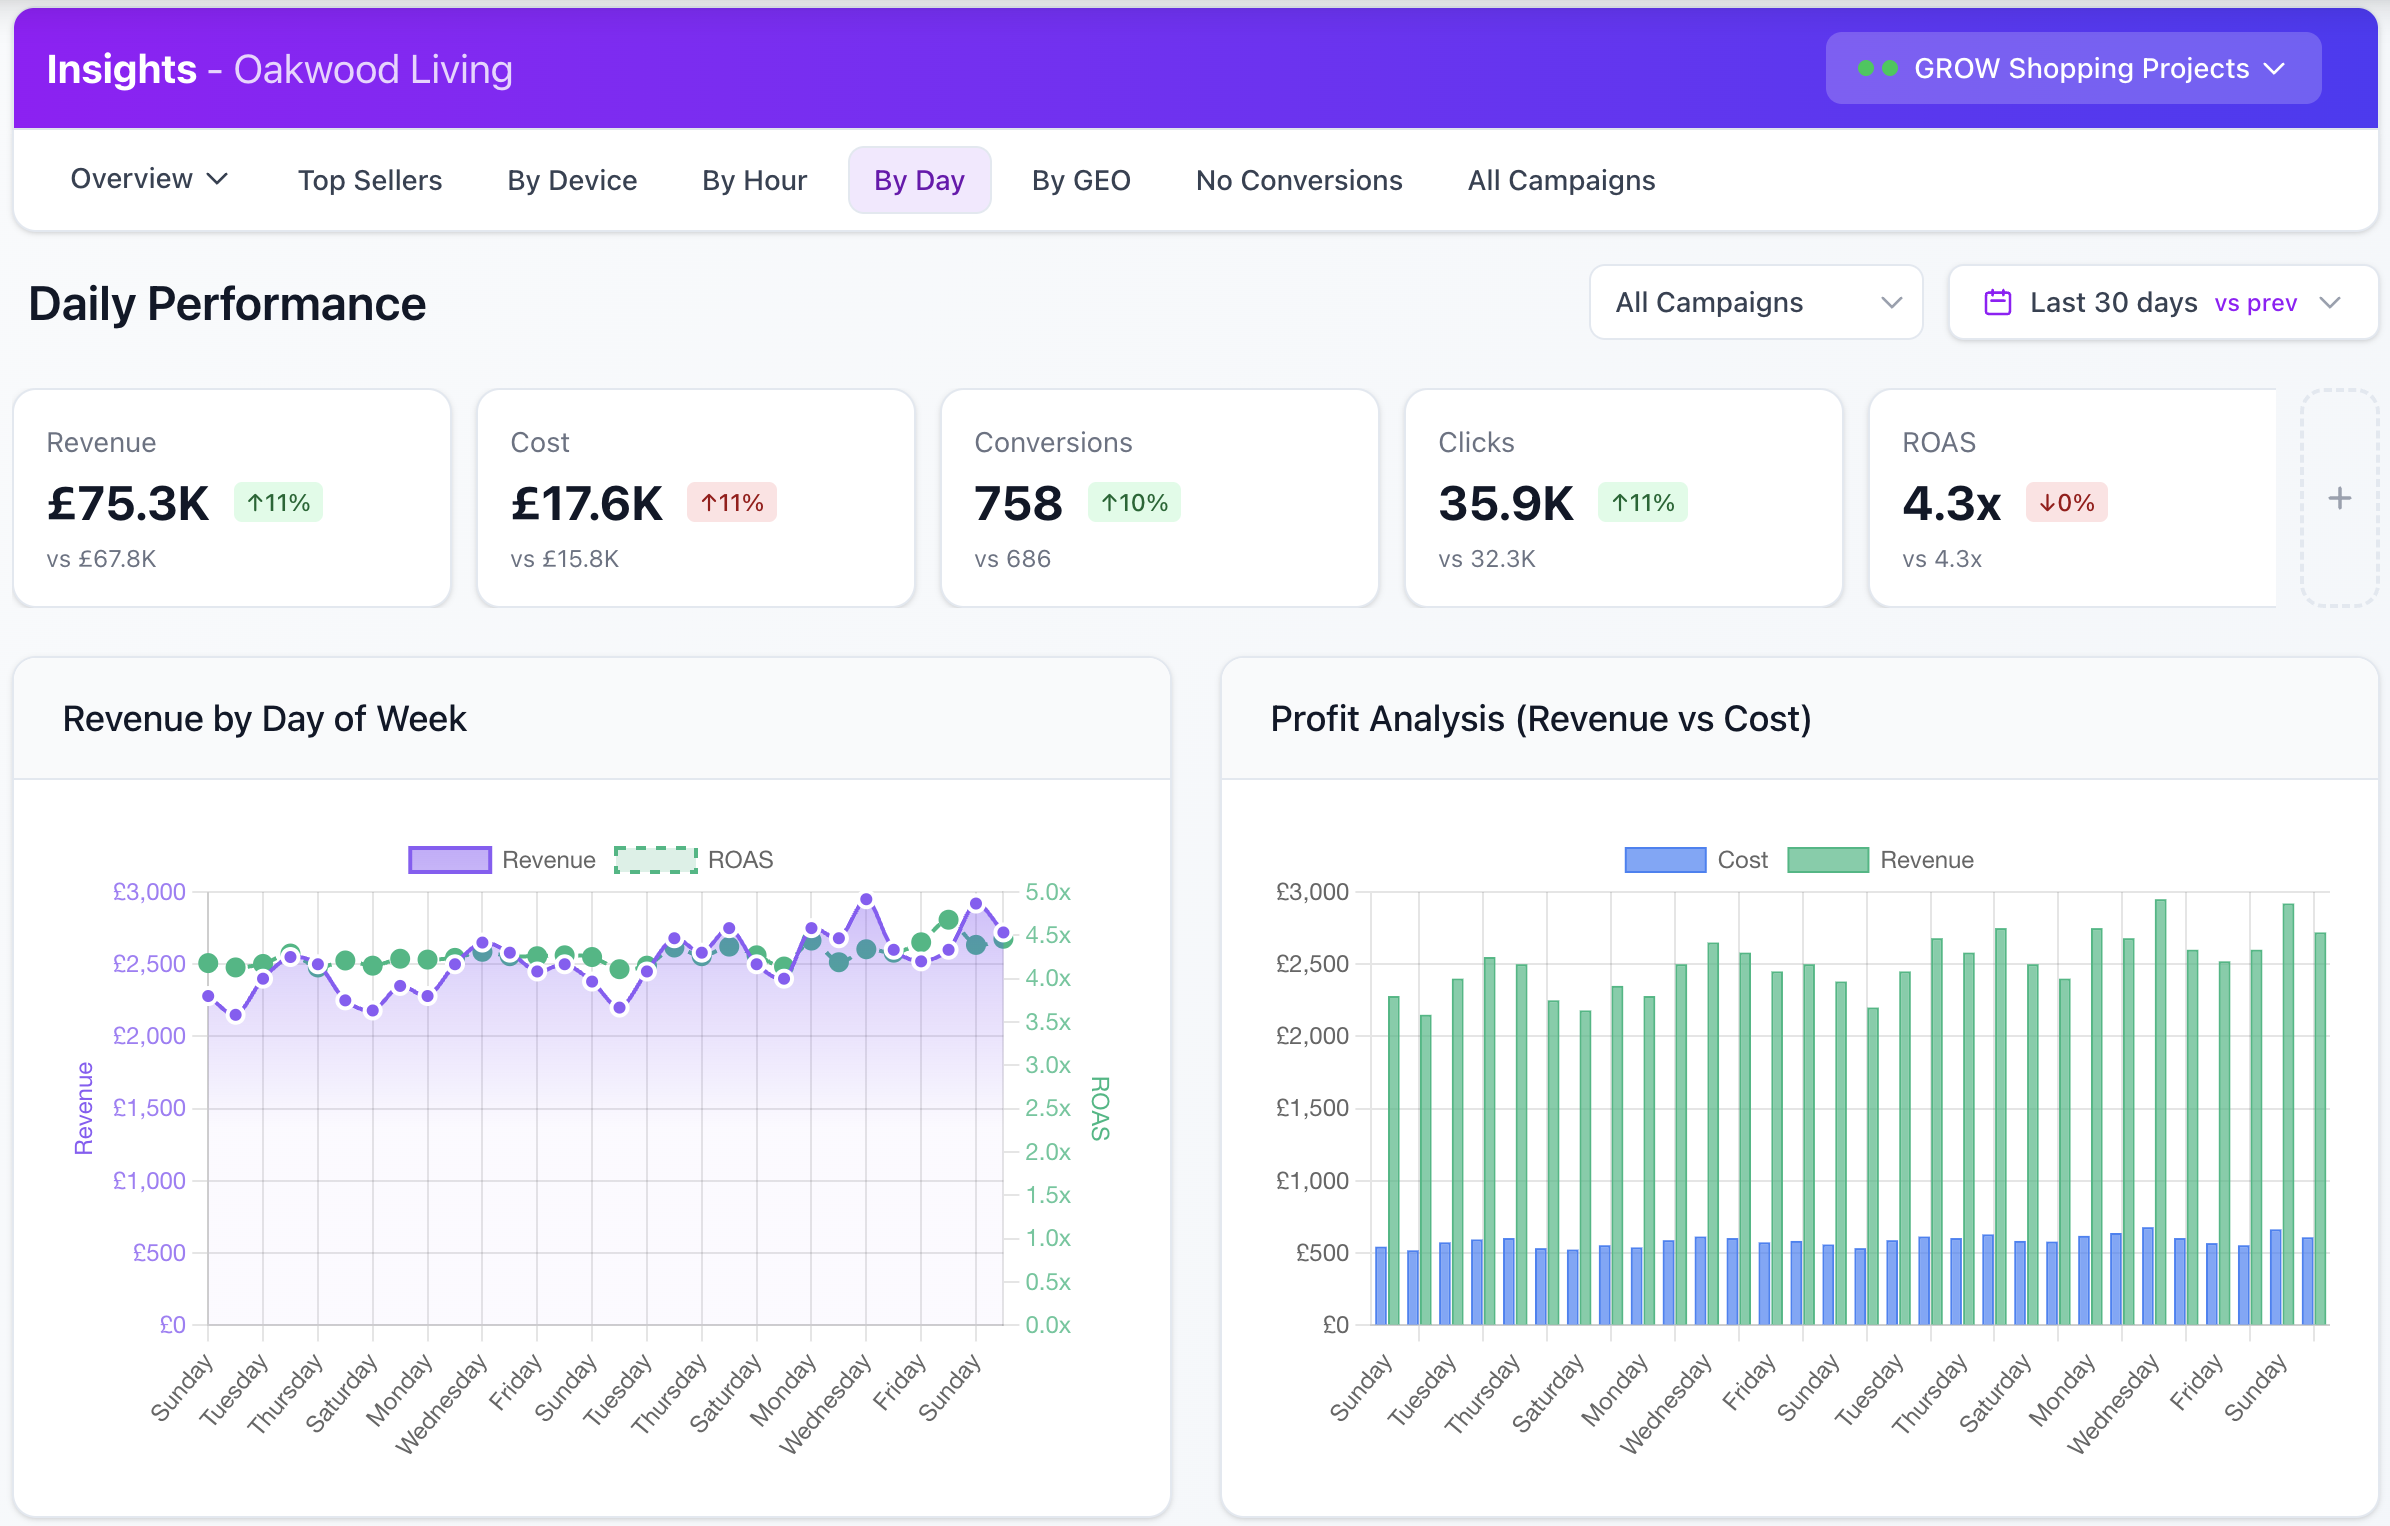Switch to the By Hour tab

point(754,180)
